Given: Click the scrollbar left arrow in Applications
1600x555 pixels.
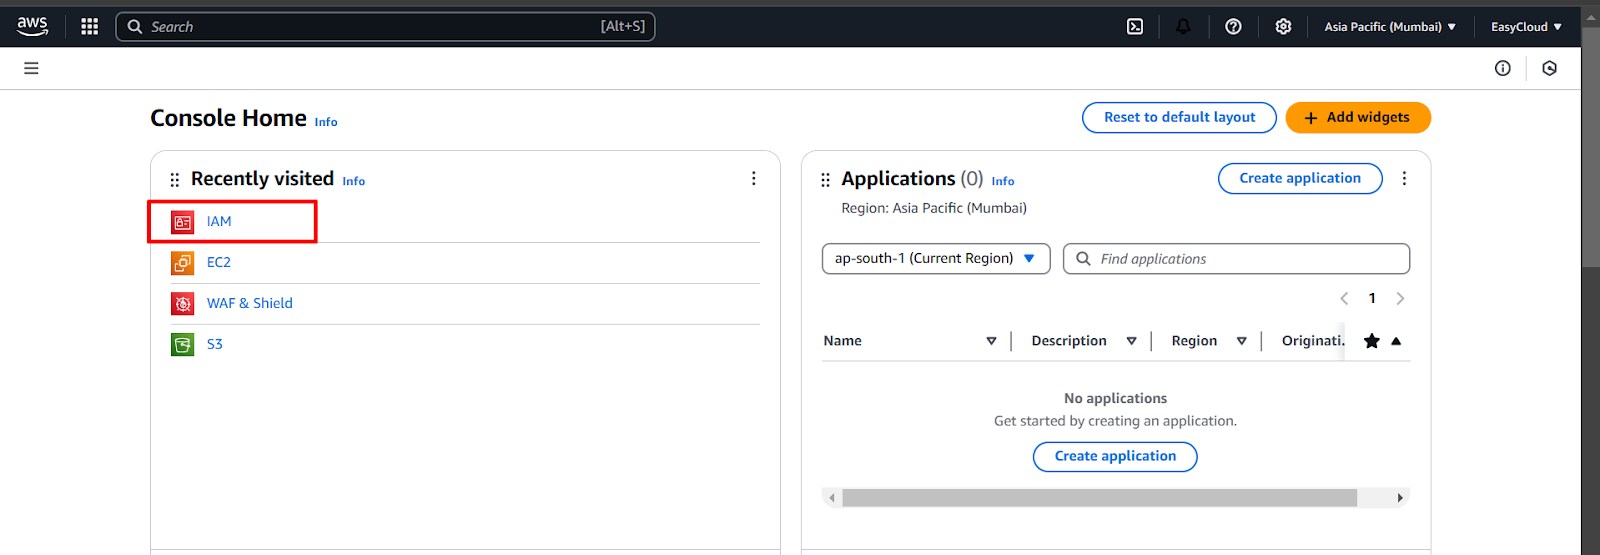Looking at the screenshot, I should click(x=831, y=498).
